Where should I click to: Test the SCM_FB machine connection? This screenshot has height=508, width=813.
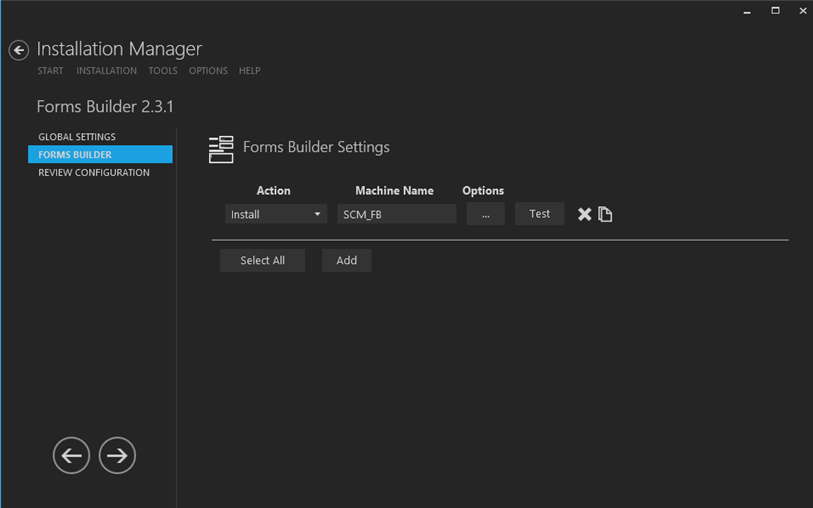[539, 214]
